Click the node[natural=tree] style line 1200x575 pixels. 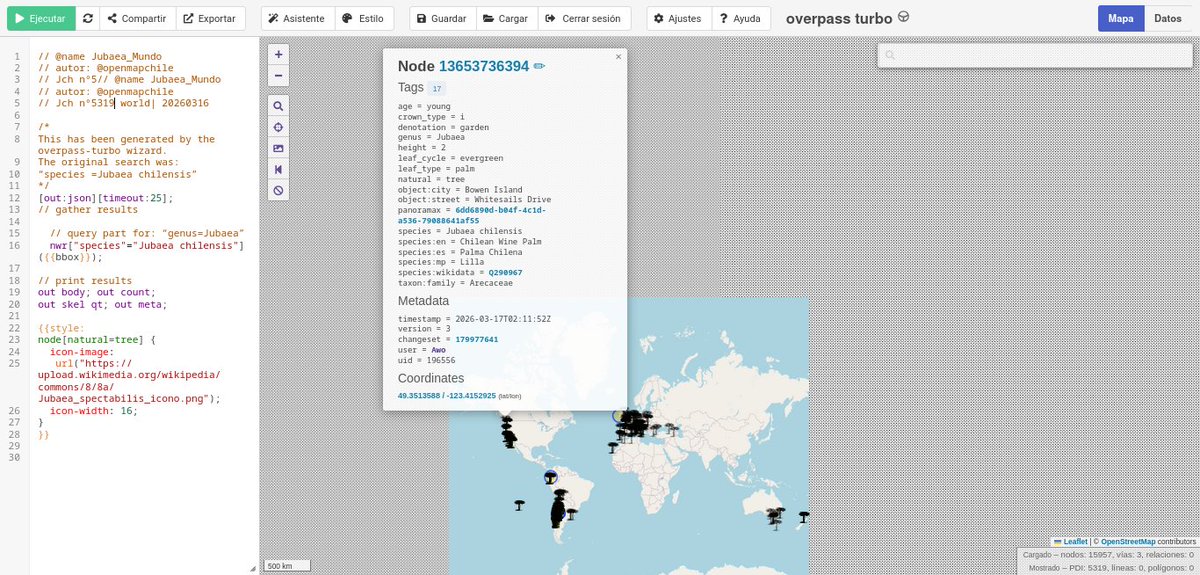98,340
